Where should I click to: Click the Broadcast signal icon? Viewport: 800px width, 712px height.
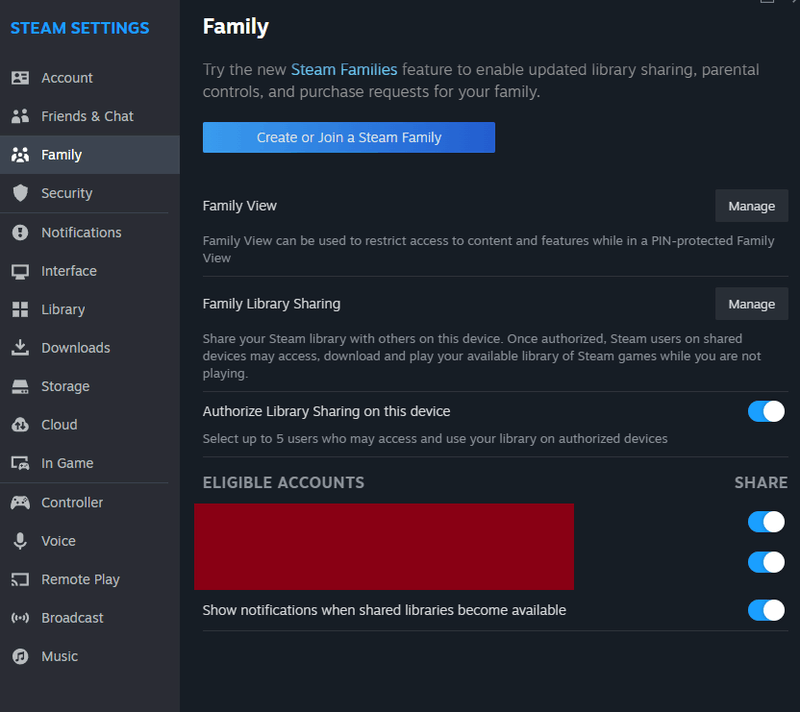tap(20, 618)
